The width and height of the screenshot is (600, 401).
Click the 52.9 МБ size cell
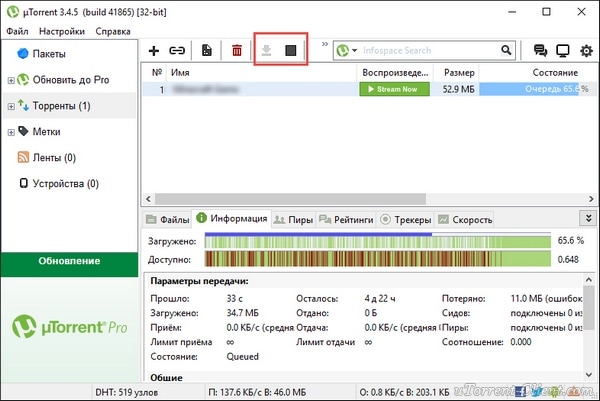click(x=458, y=89)
